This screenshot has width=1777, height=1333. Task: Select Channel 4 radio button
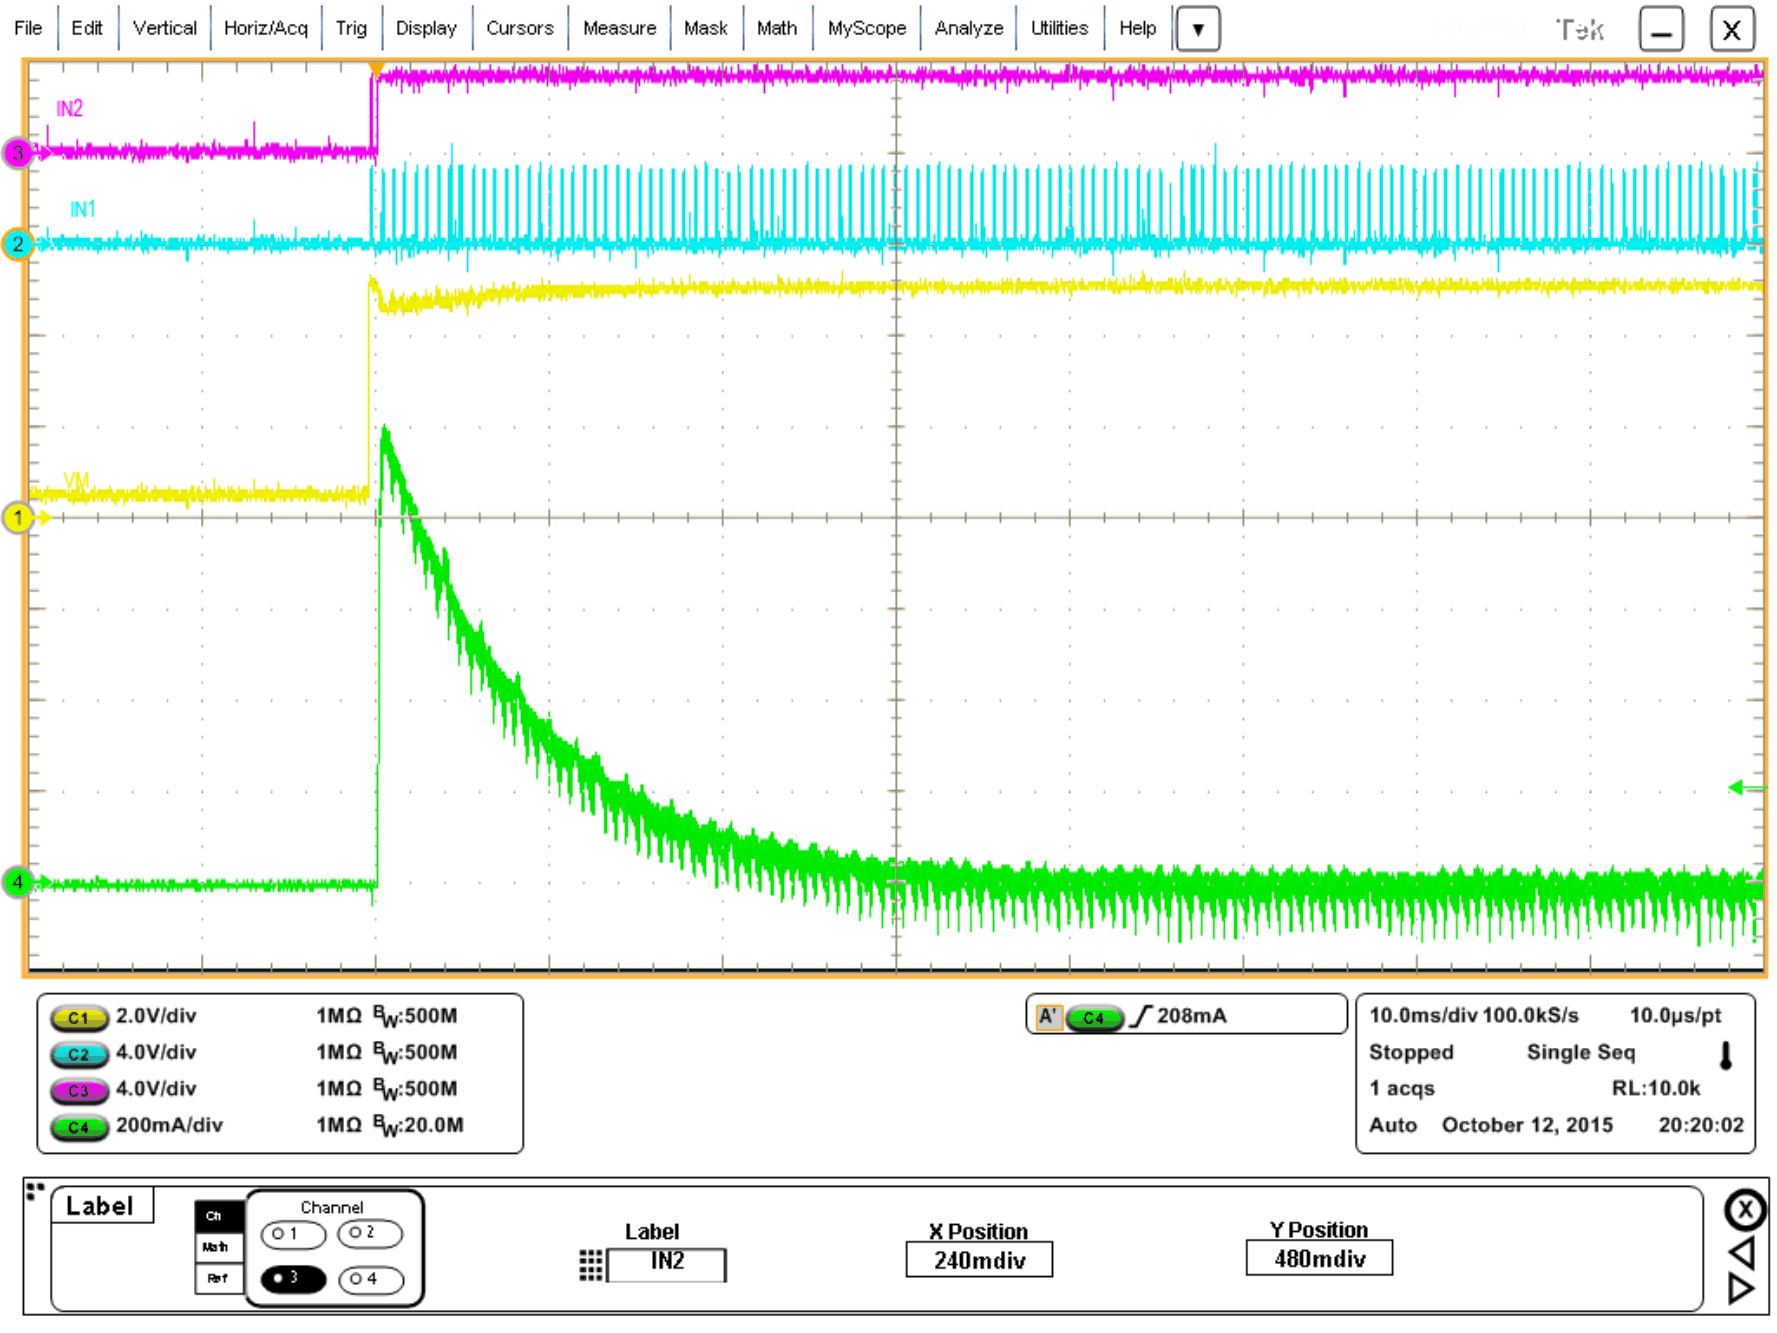370,1280
